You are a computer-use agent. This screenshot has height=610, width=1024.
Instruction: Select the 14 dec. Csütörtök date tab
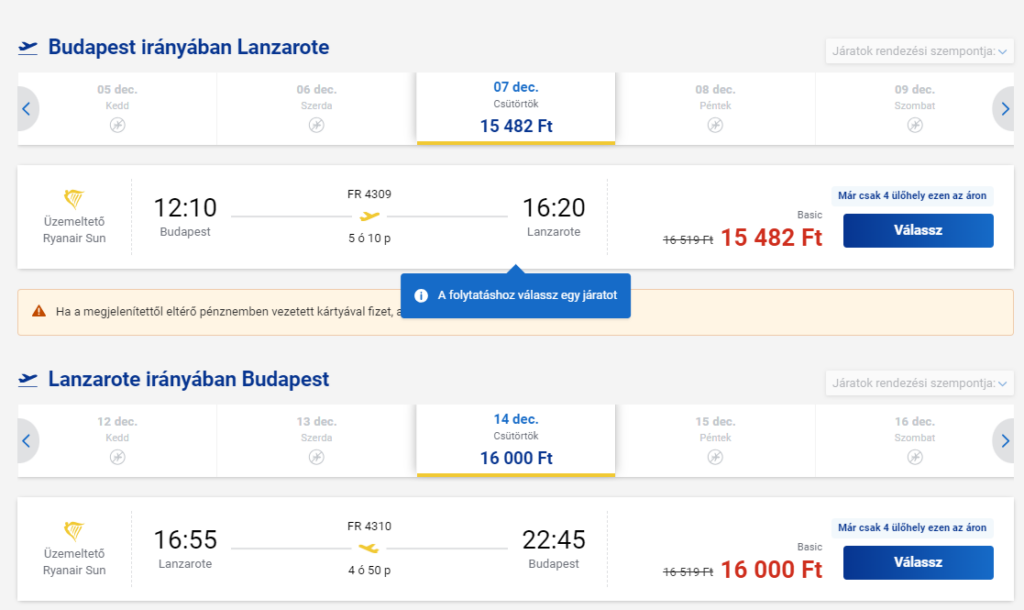click(516, 441)
